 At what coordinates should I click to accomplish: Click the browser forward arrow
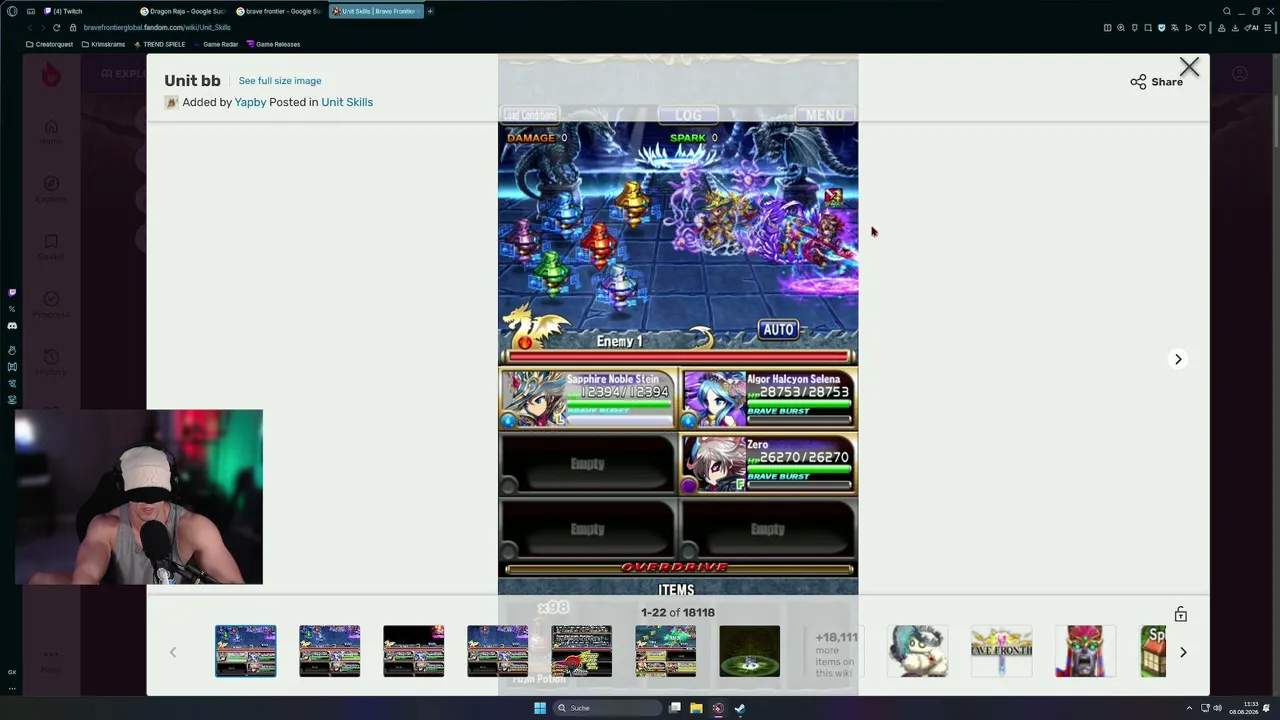point(43,27)
